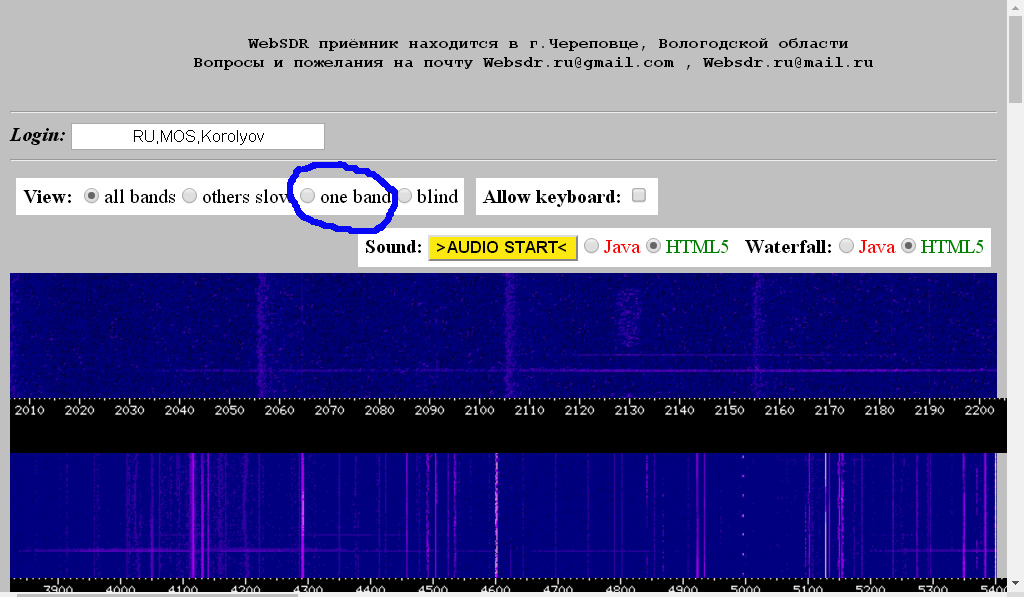Select the "all bands" view radio button
Viewport: 1024px width, 597px height.
click(91, 196)
